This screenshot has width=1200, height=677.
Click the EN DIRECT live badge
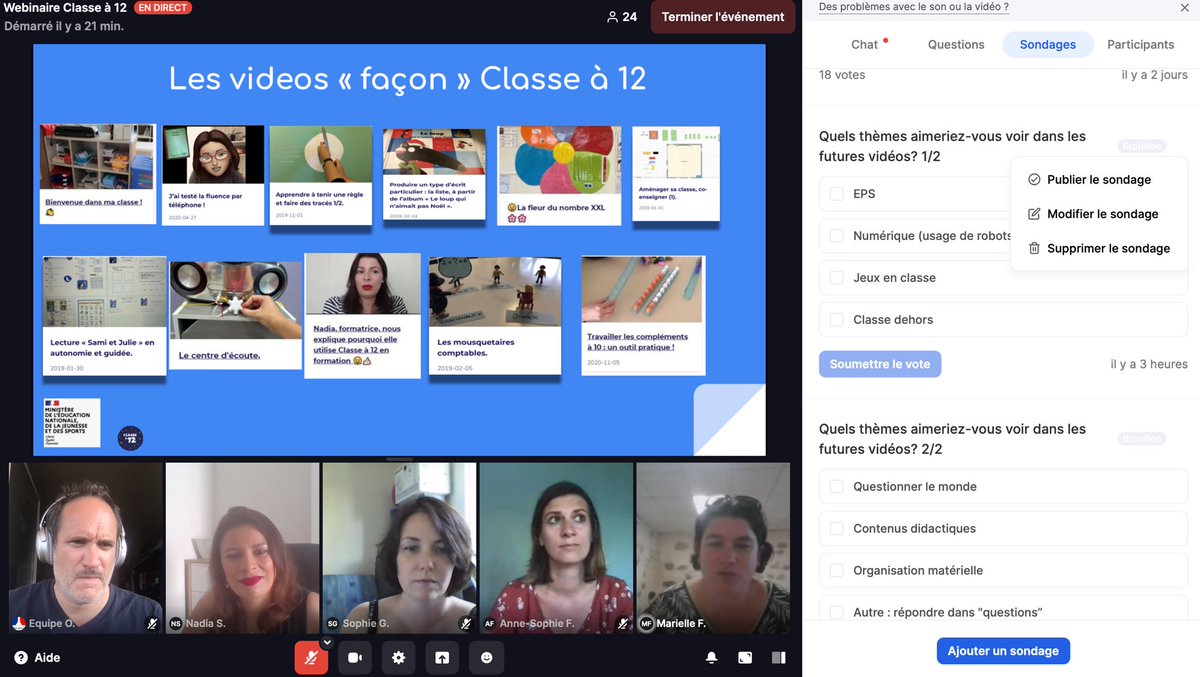click(163, 8)
